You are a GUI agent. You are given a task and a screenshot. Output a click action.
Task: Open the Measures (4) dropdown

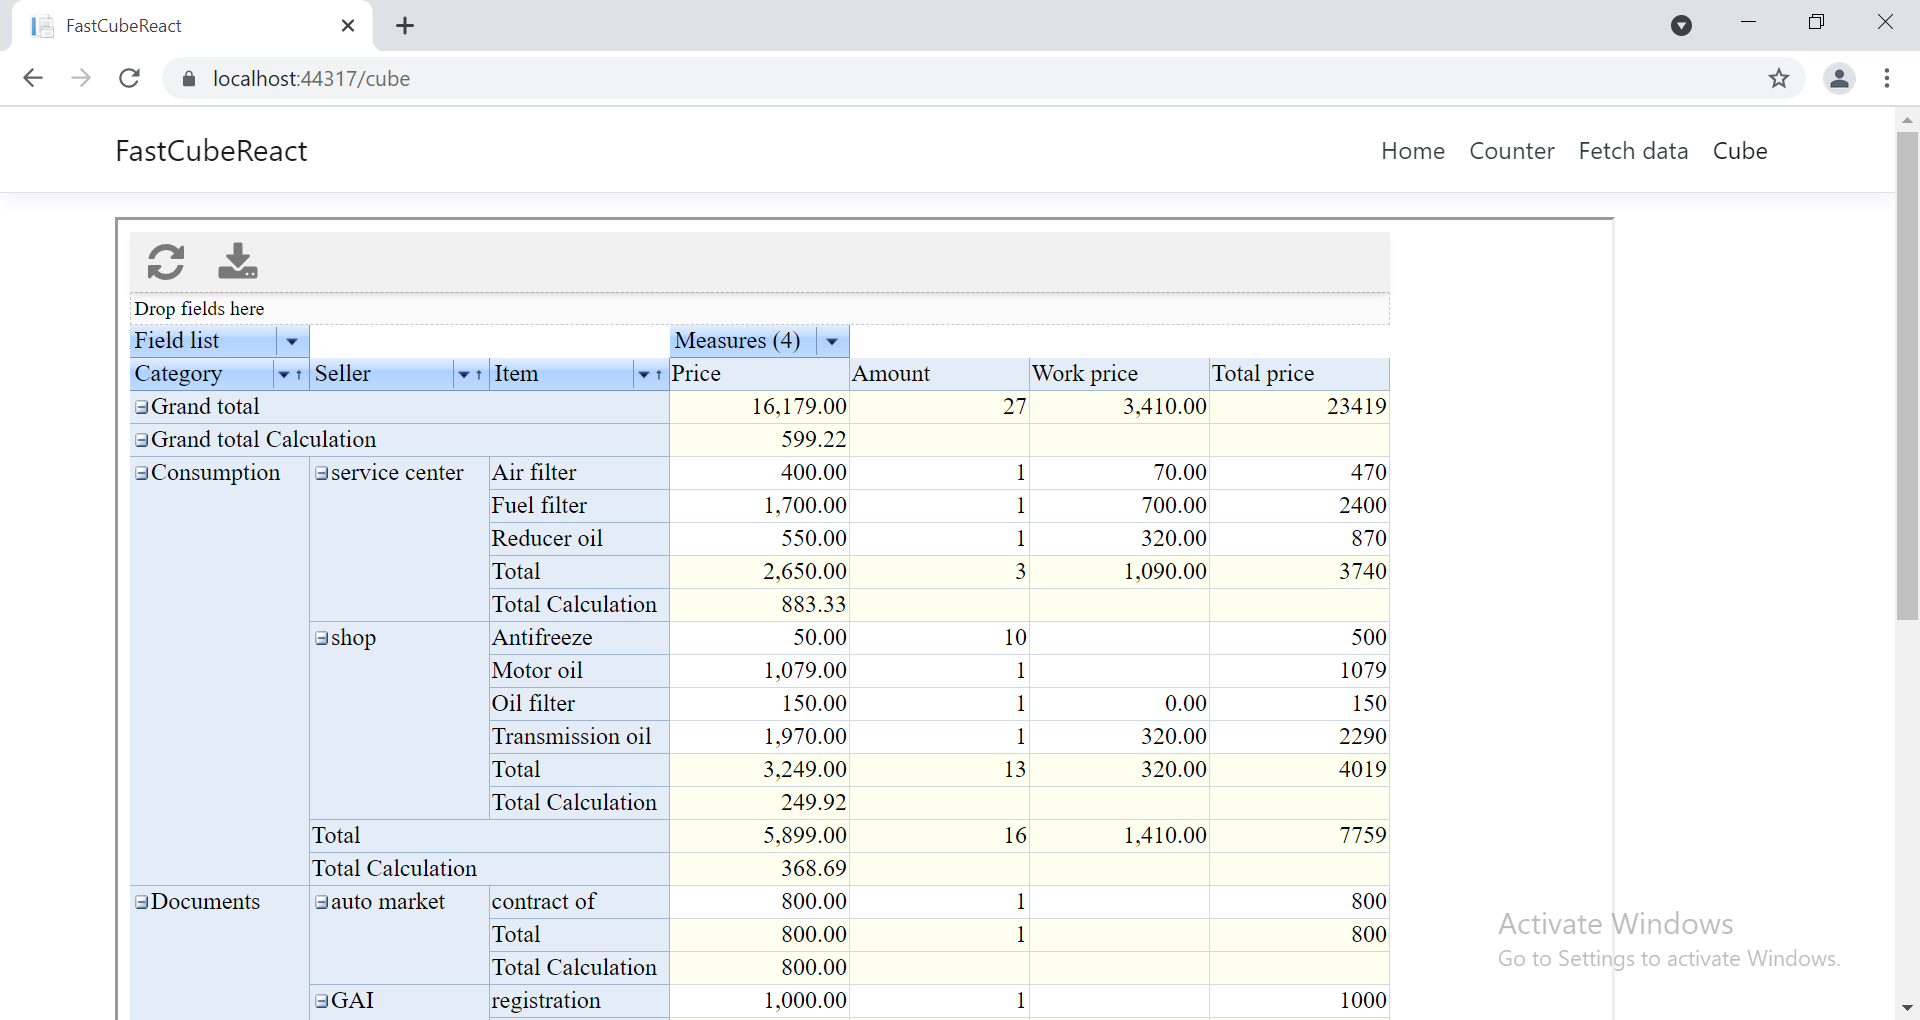(832, 341)
